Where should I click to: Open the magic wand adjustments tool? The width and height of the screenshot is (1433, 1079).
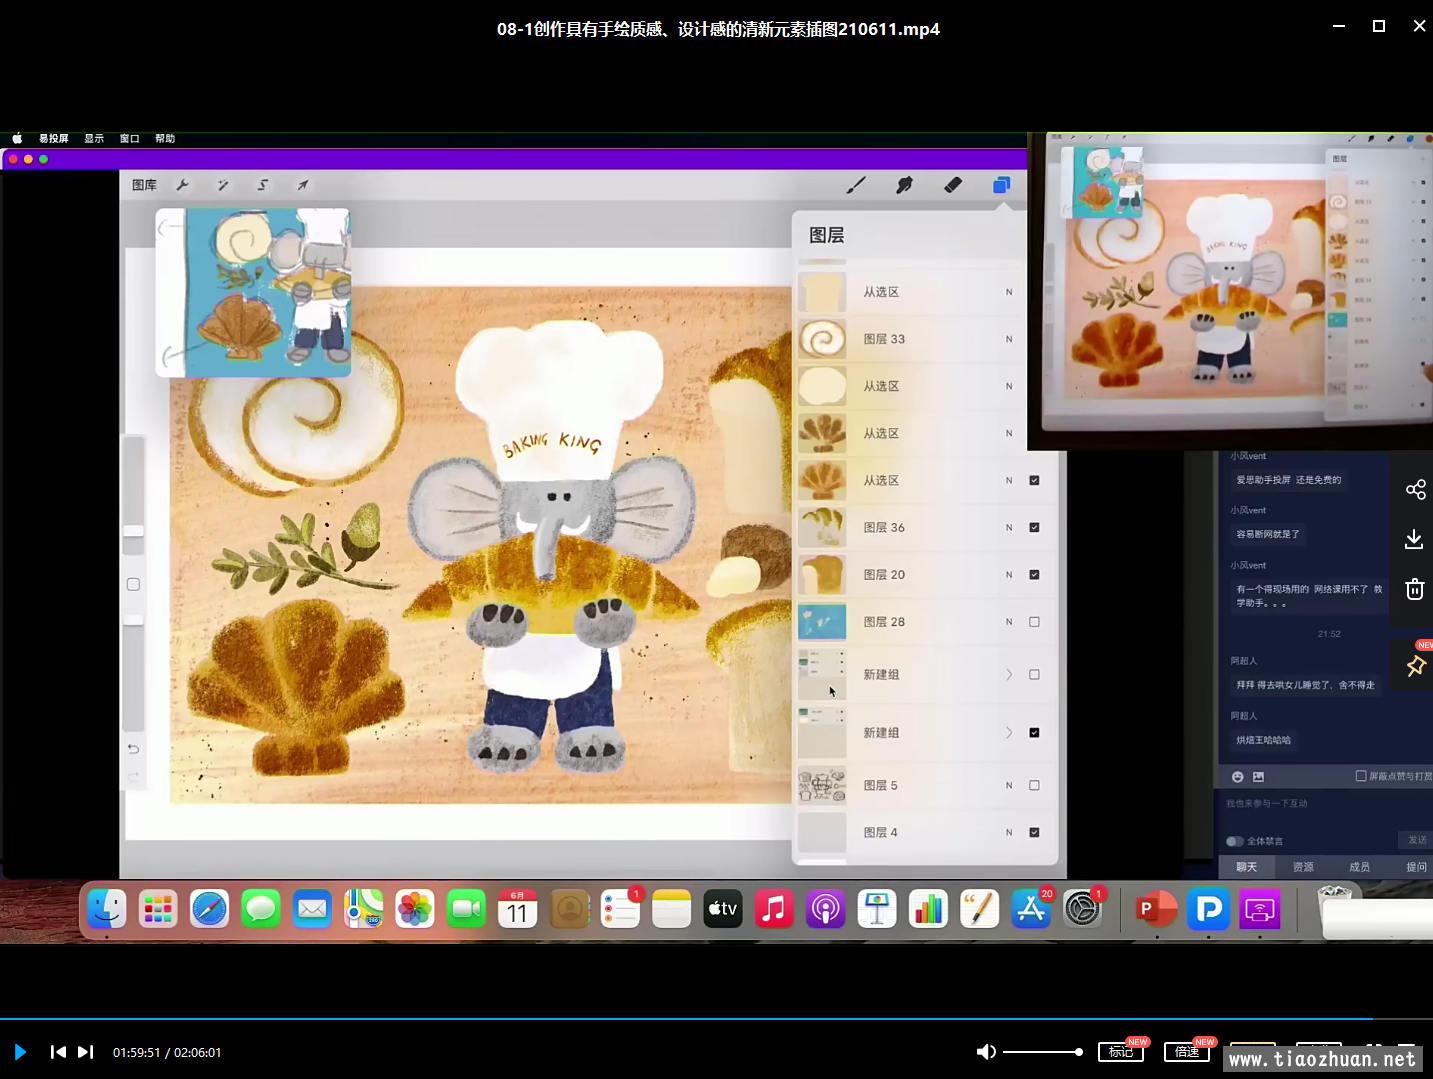(223, 185)
